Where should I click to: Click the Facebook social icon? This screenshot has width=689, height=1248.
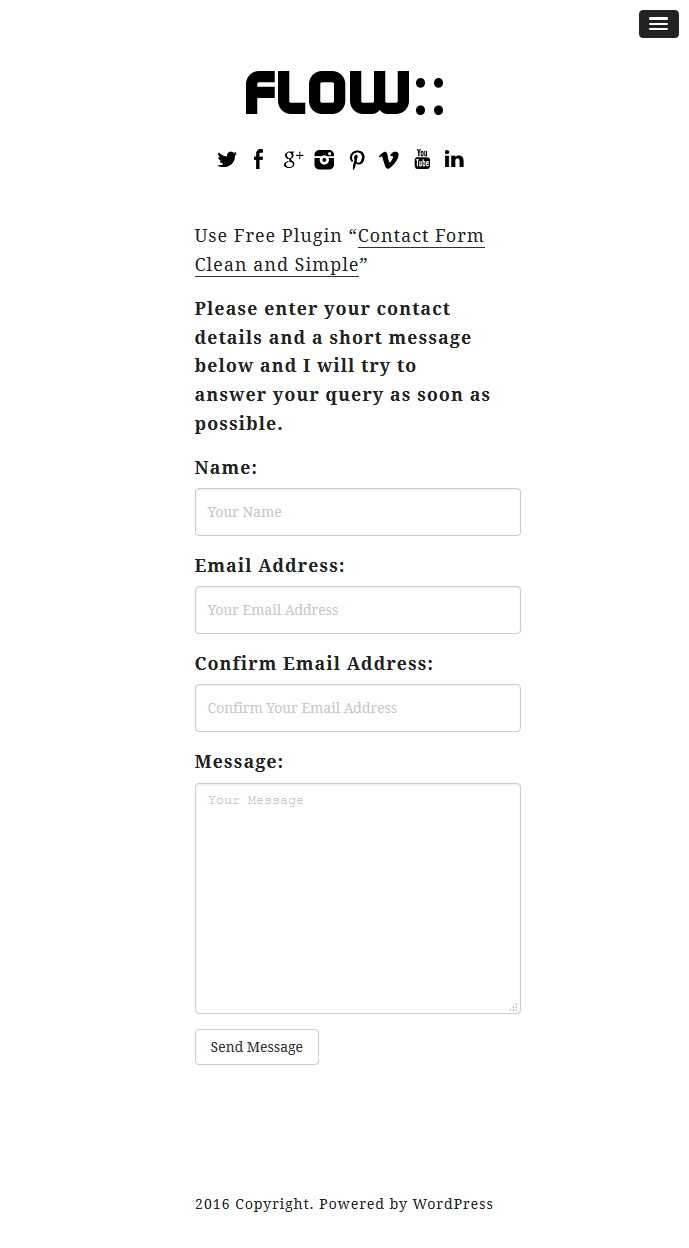coord(259,159)
